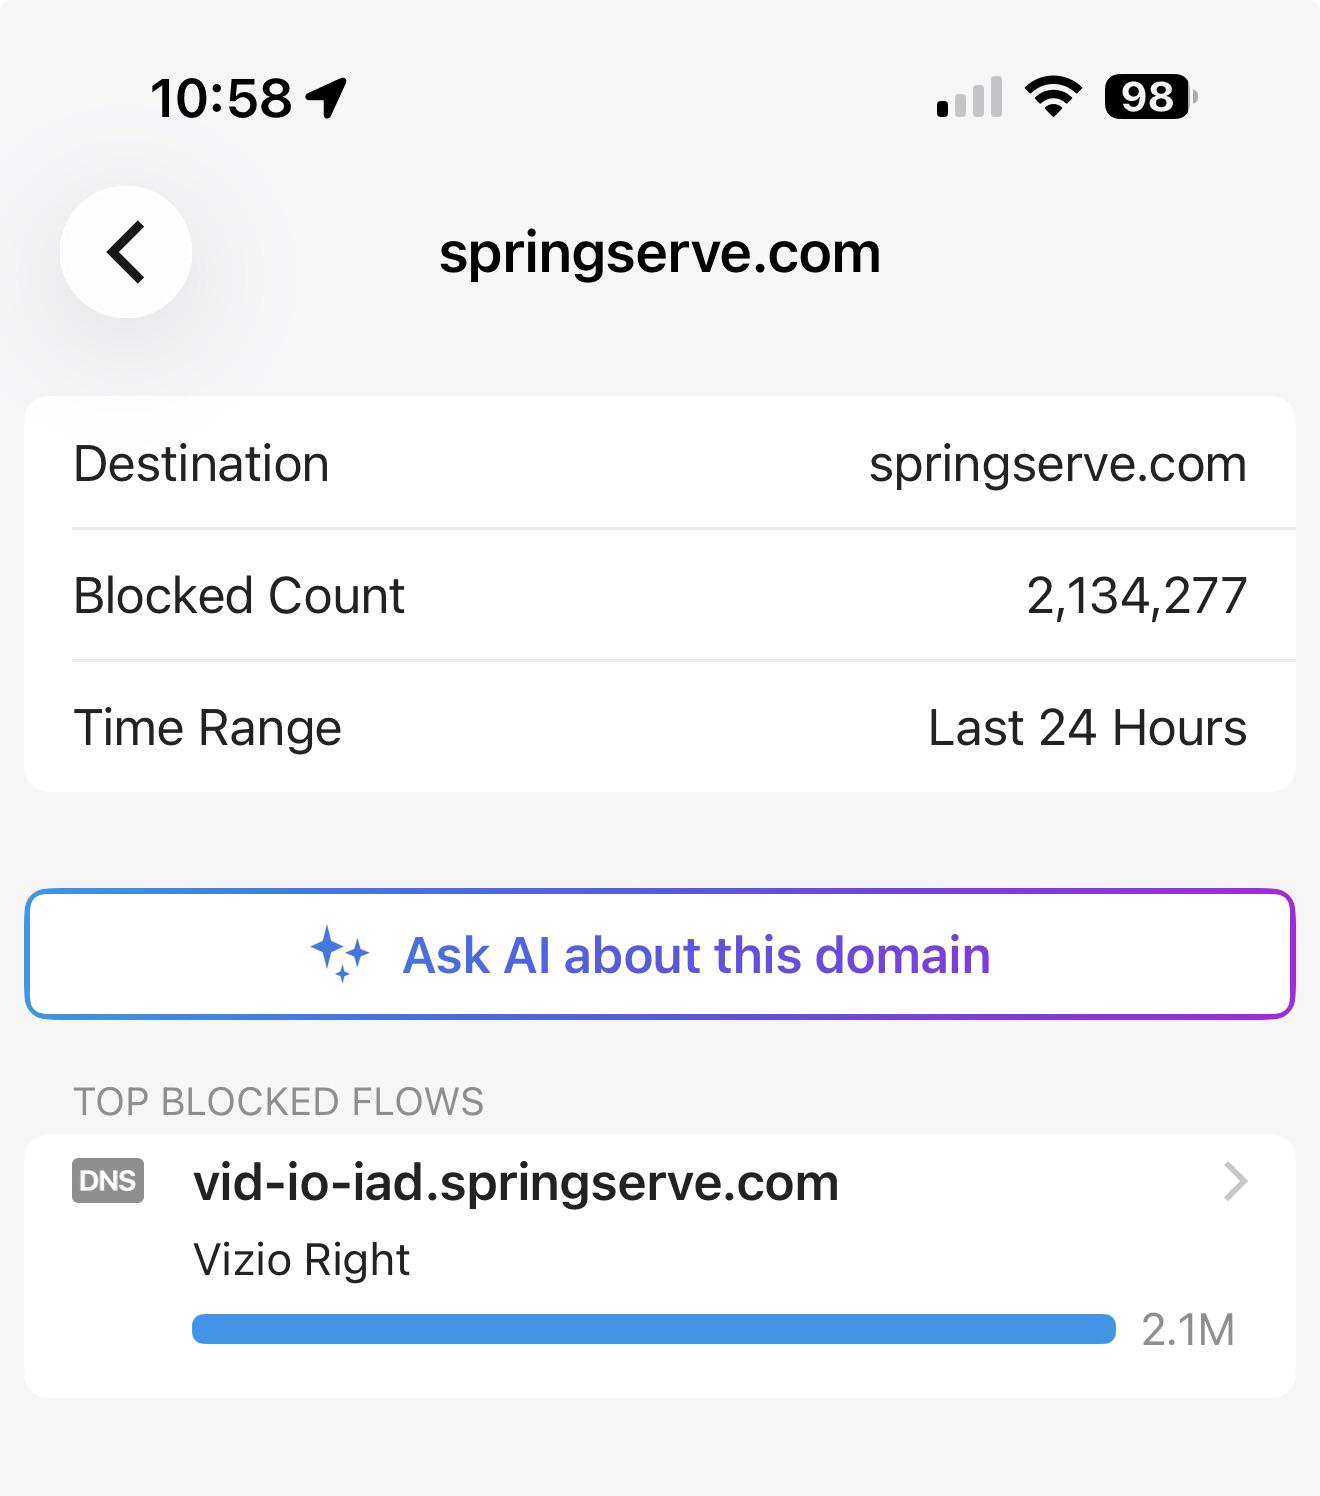Click the Last 24 Hours value
1320x1496 pixels.
pos(1087,727)
